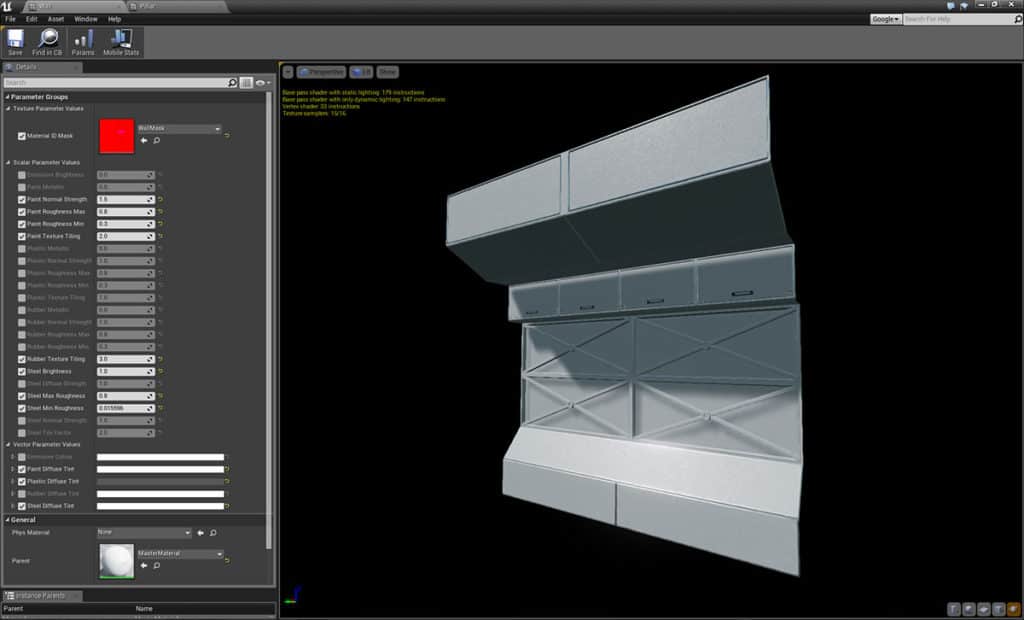This screenshot has height=620, width=1024.
Task: Use selected asset arrow for Parent
Action: tap(144, 566)
